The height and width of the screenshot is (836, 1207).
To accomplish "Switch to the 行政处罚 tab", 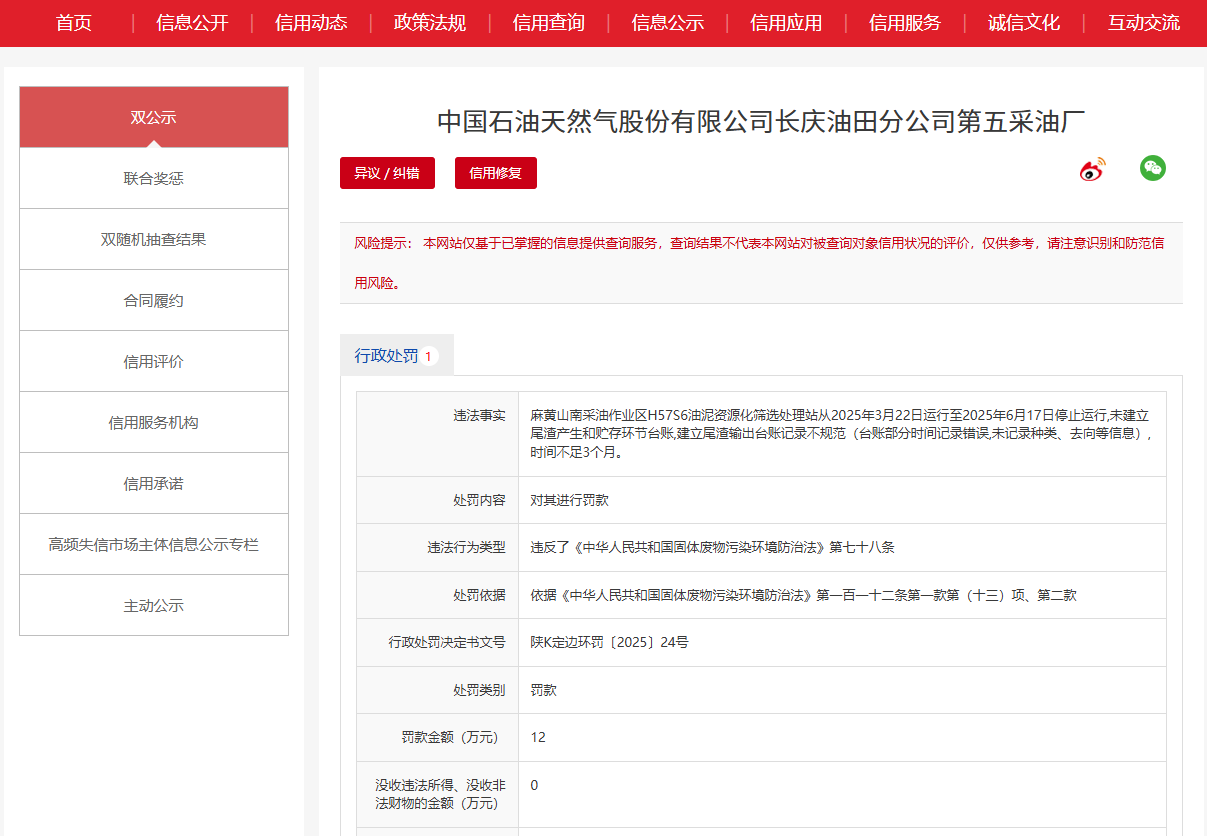I will [397, 355].
